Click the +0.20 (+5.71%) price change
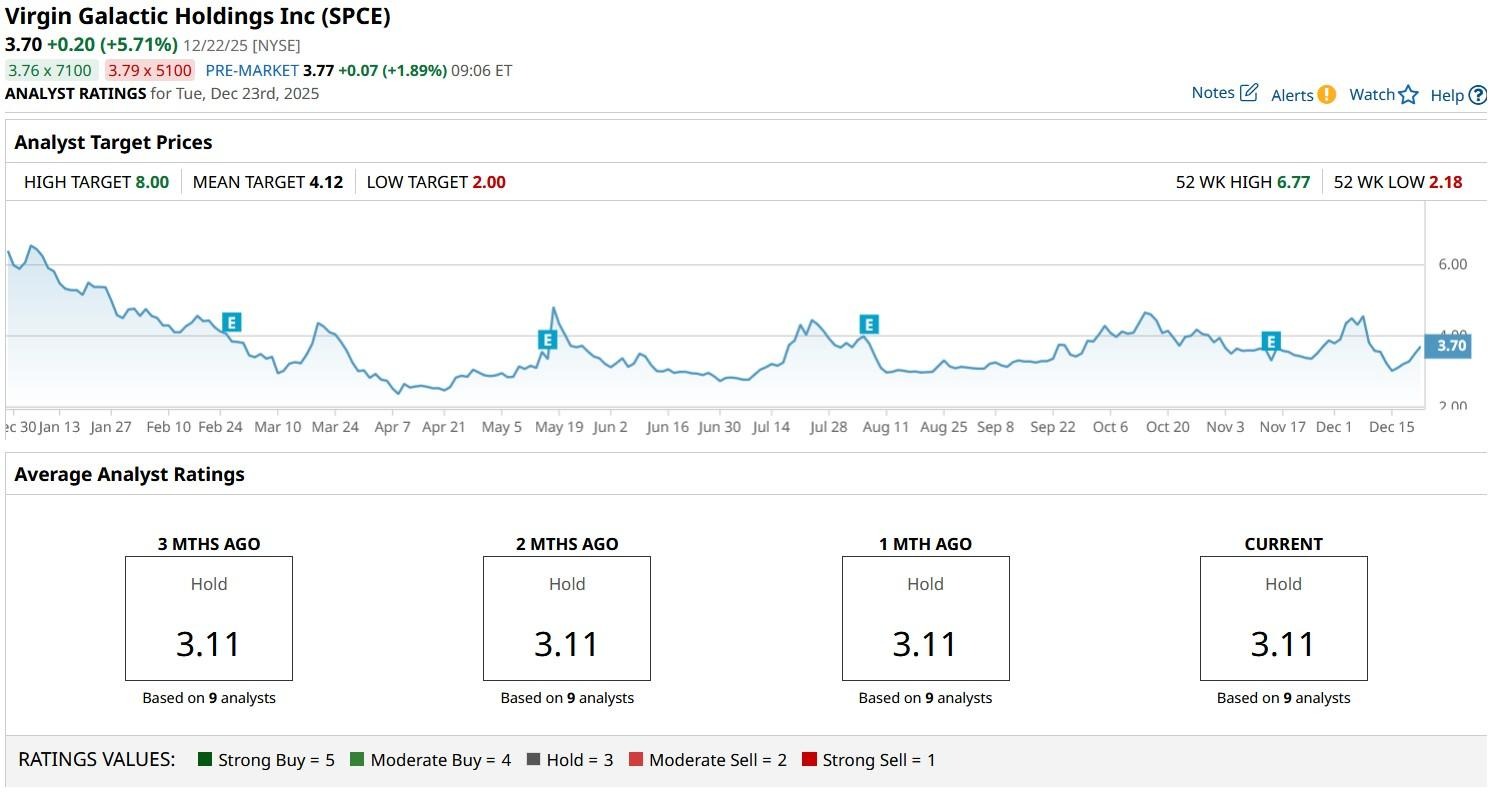This screenshot has height=793, width=1492. [112, 45]
